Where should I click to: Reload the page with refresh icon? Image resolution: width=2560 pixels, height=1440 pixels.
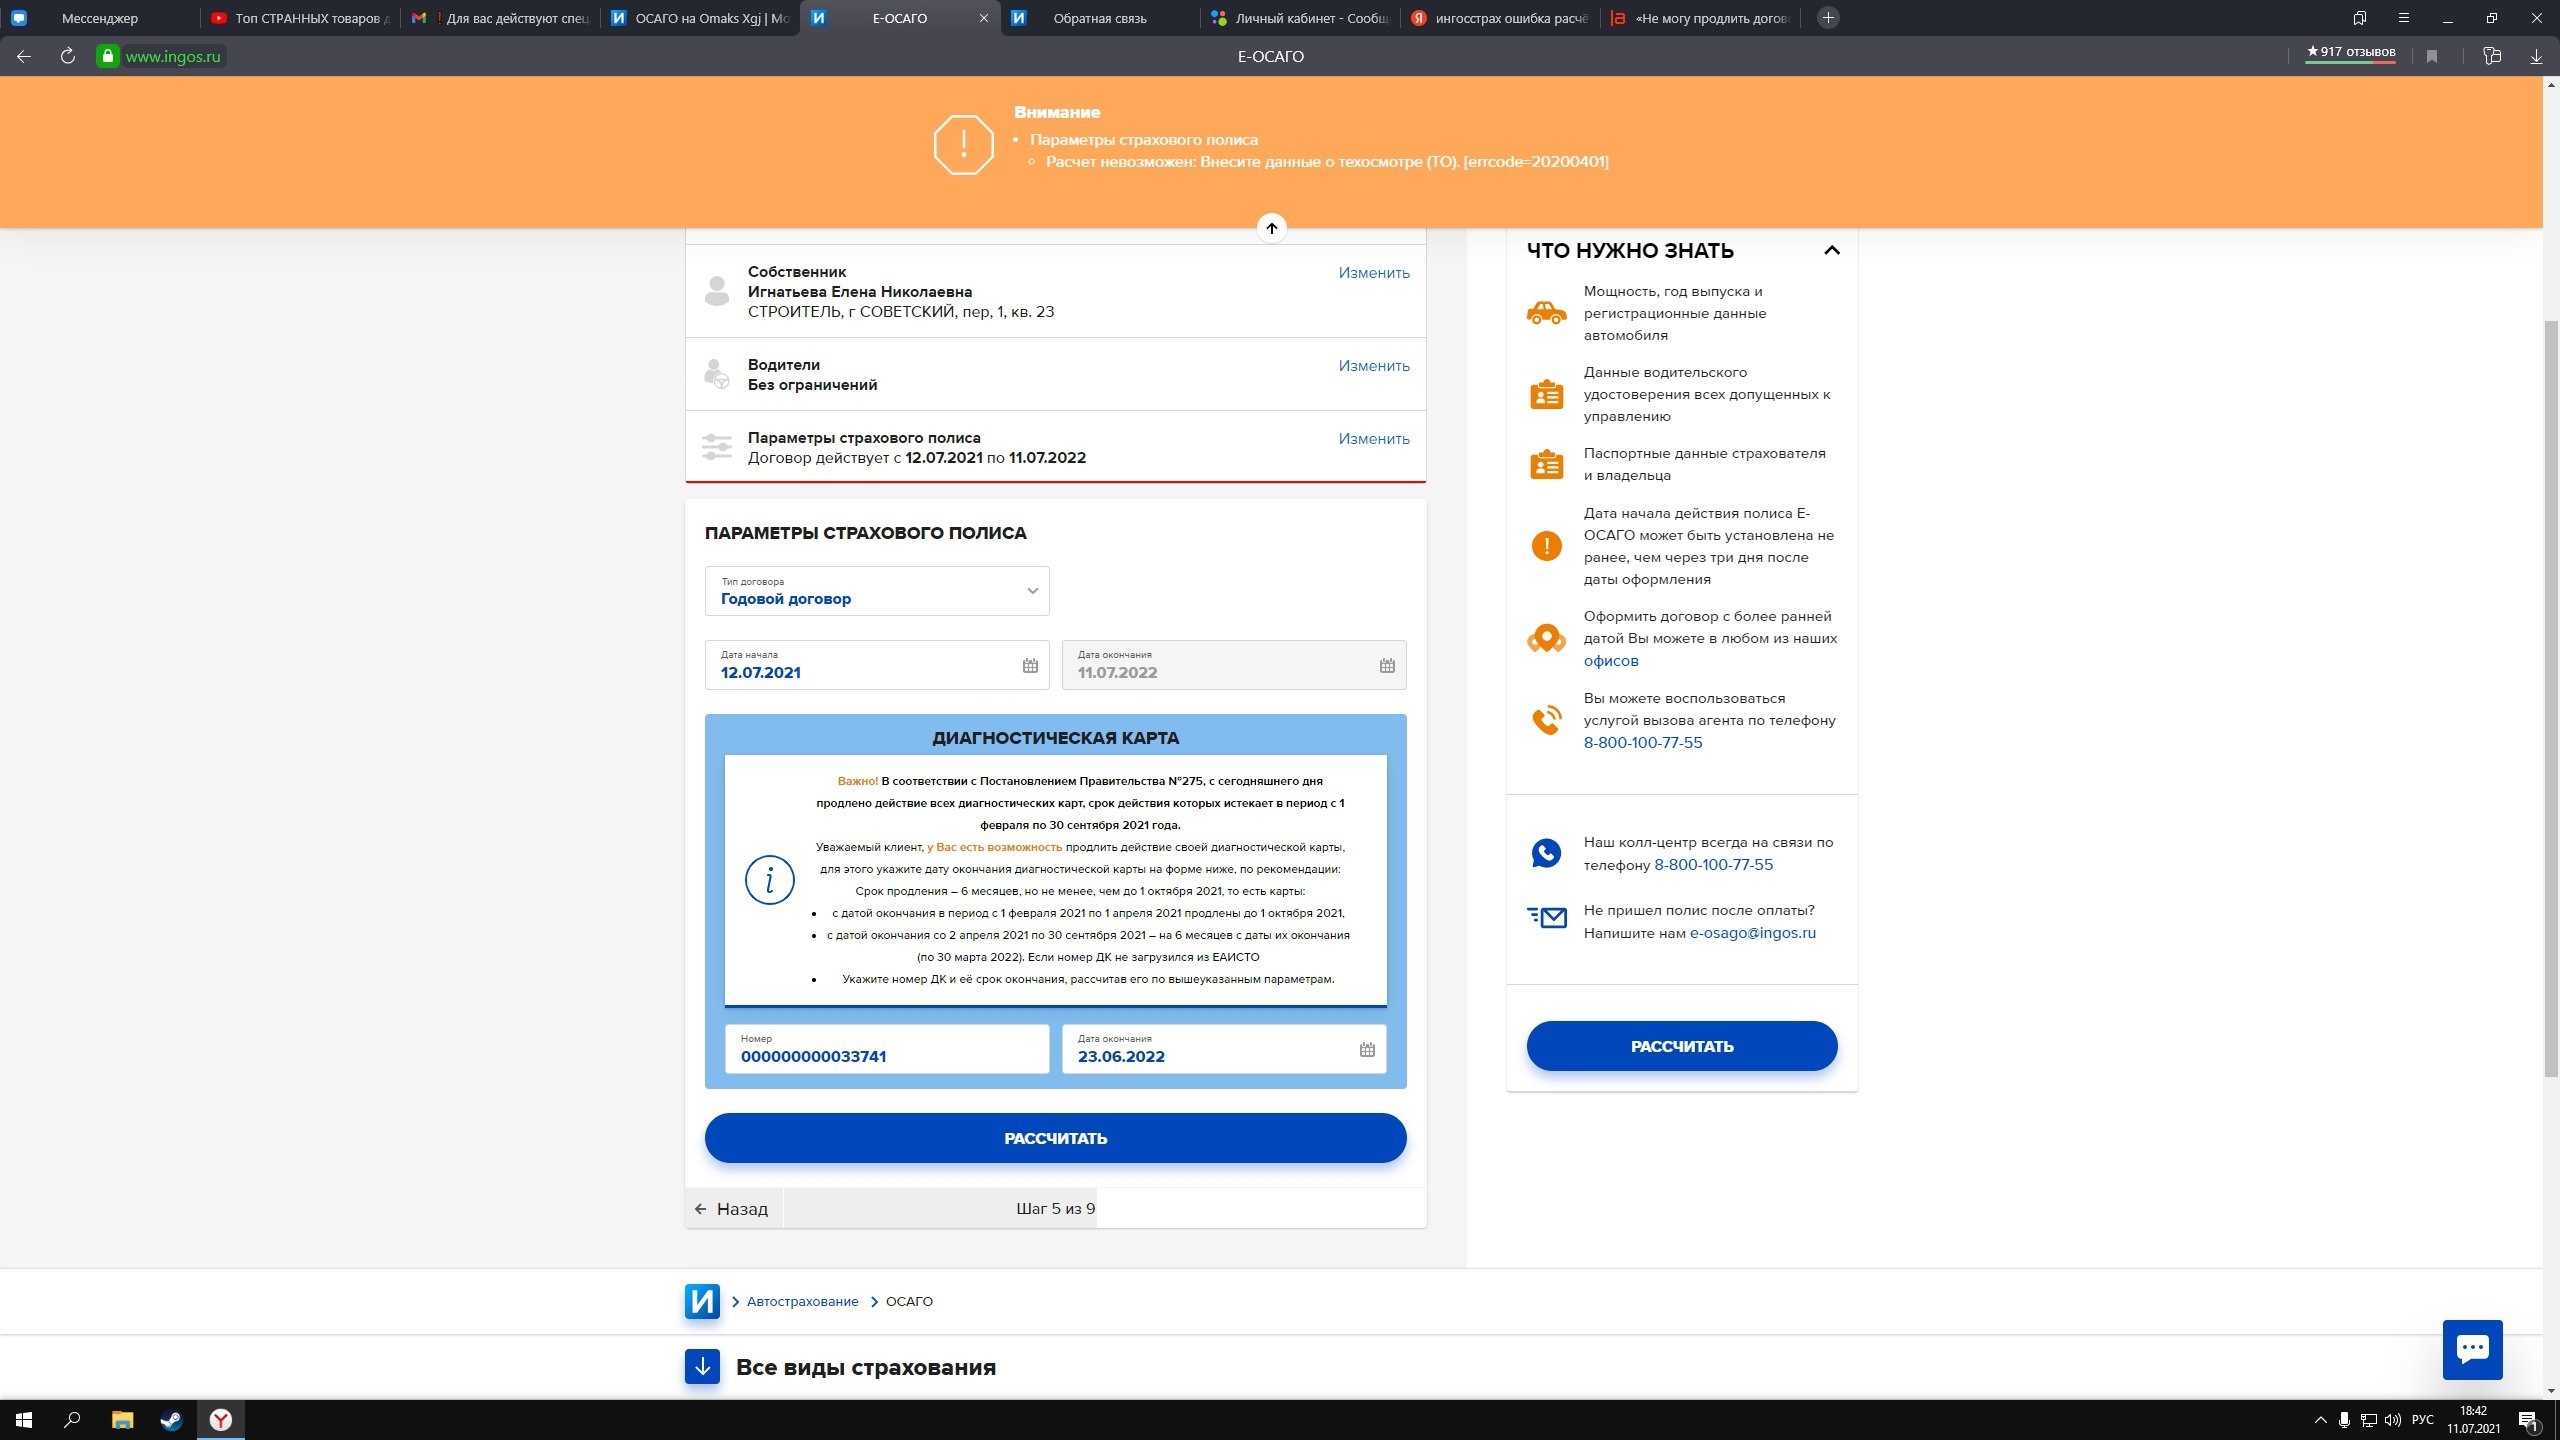[68, 57]
